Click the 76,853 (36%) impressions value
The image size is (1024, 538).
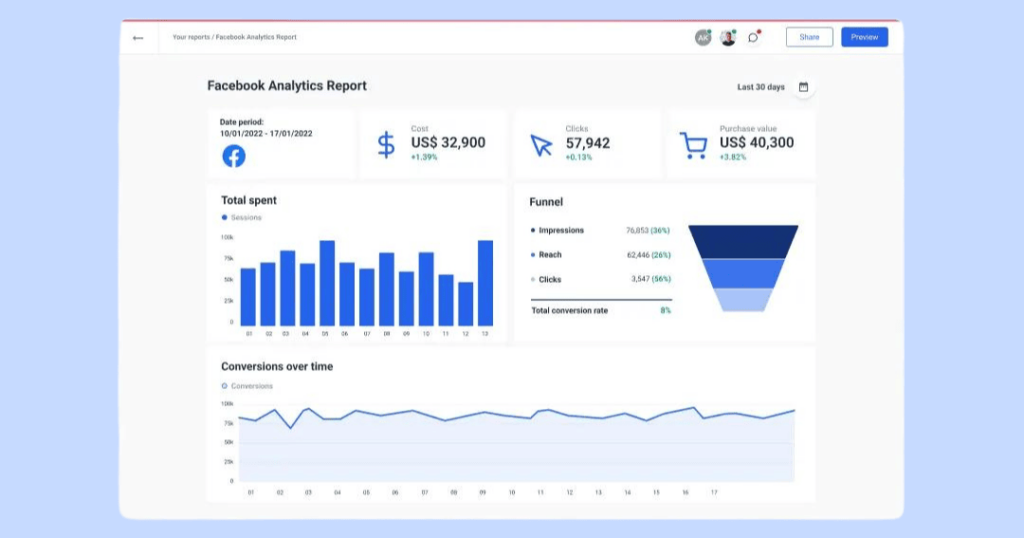click(x=648, y=230)
